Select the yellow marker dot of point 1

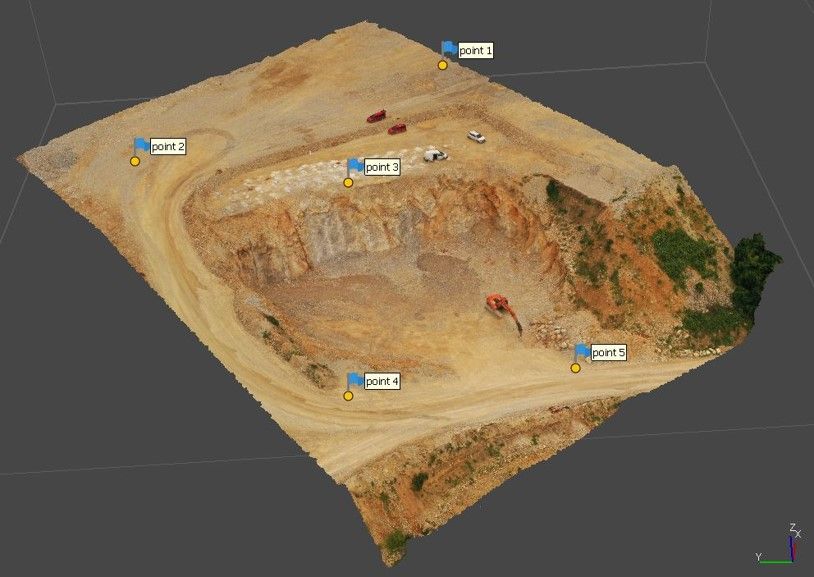(442, 65)
